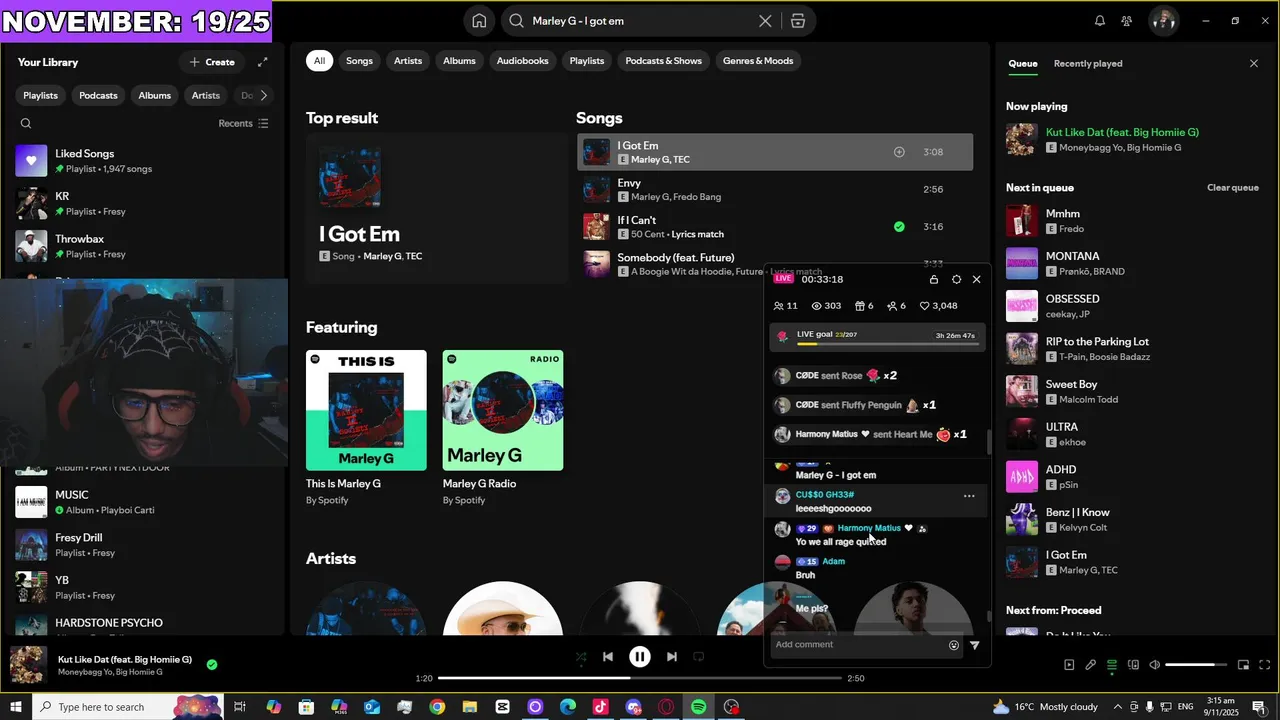The width and height of the screenshot is (1280, 720).
Task: Clear the search field with the X
Action: pyautogui.click(x=765, y=21)
